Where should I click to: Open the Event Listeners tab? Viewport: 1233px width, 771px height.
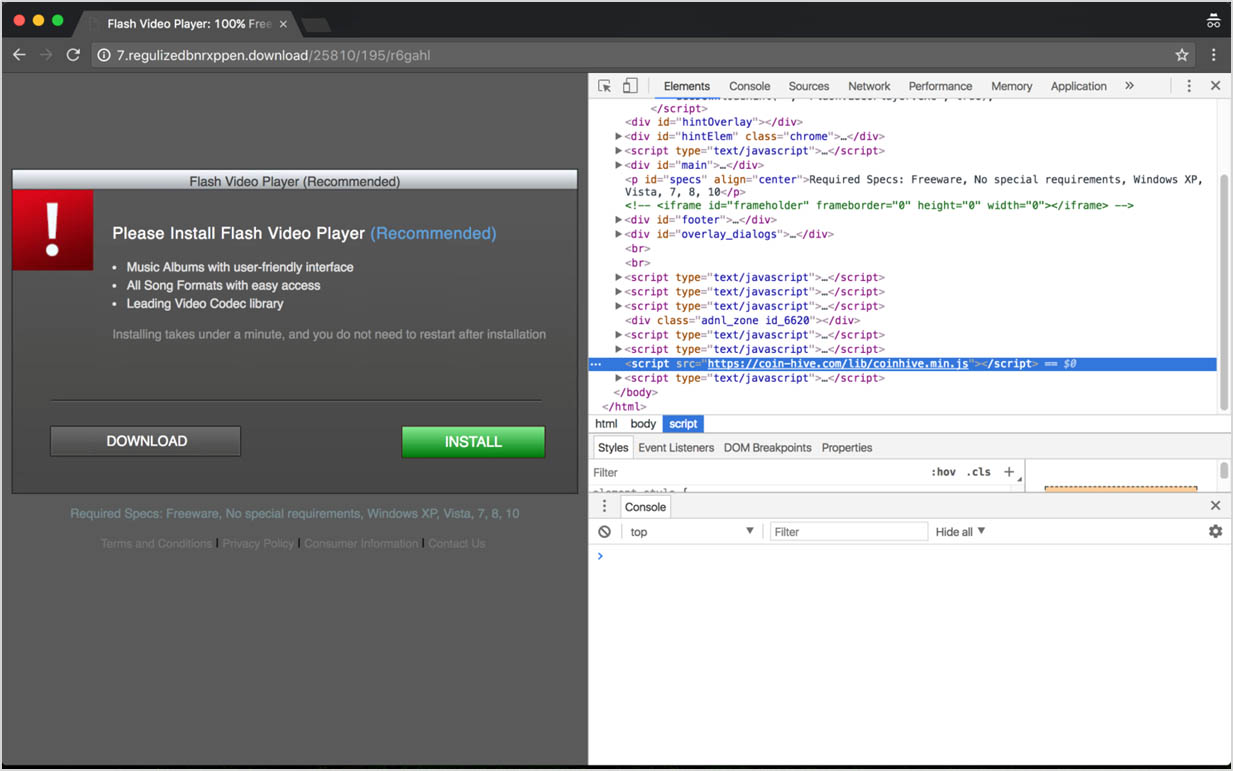[x=676, y=448]
